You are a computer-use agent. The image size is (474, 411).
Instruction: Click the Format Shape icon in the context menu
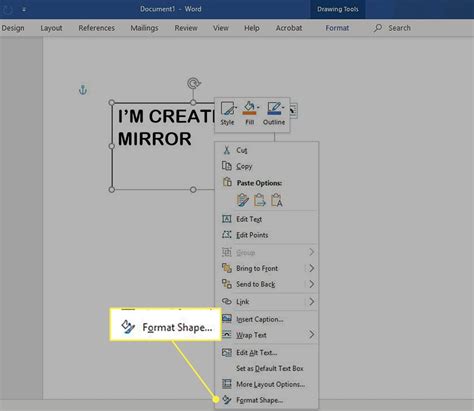(x=227, y=400)
